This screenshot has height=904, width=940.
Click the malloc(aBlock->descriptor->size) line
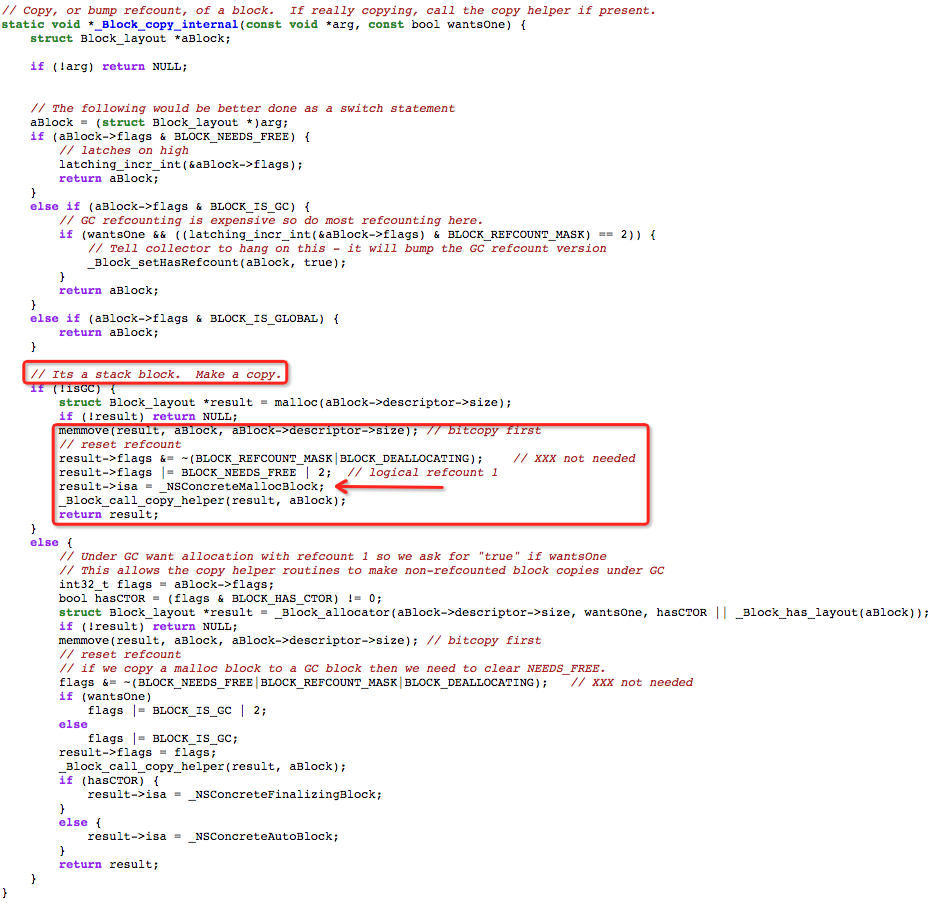tap(285, 402)
